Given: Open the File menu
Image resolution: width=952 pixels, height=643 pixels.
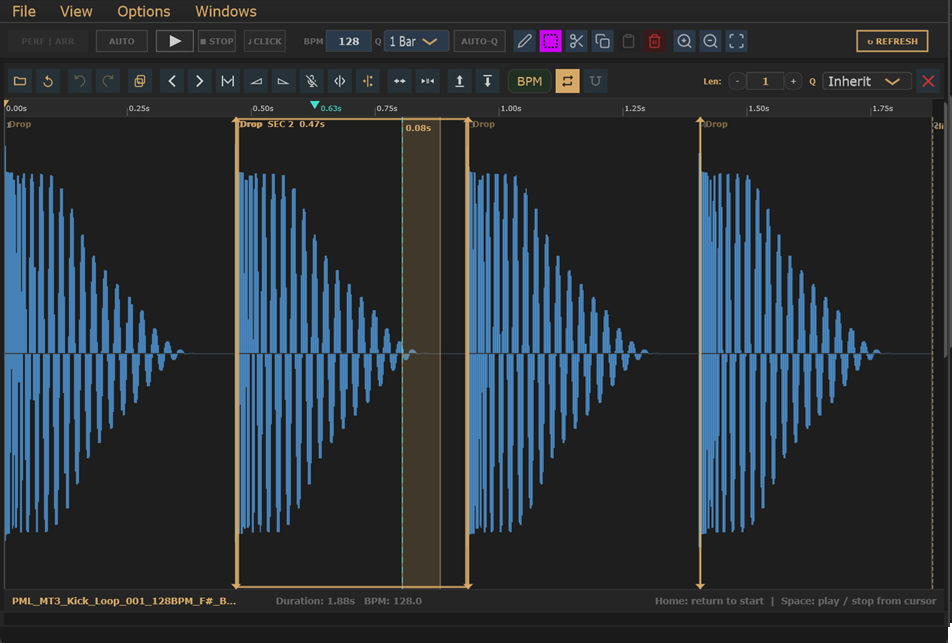Looking at the screenshot, I should coord(24,11).
